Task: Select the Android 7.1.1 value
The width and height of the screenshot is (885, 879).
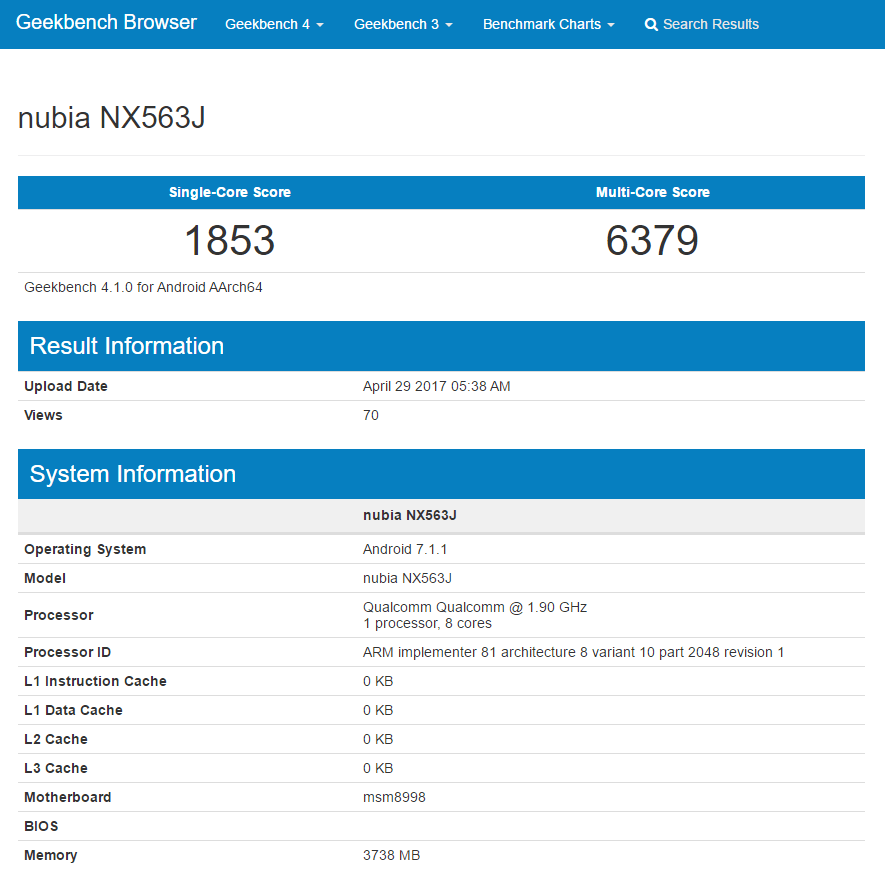Action: click(x=405, y=549)
